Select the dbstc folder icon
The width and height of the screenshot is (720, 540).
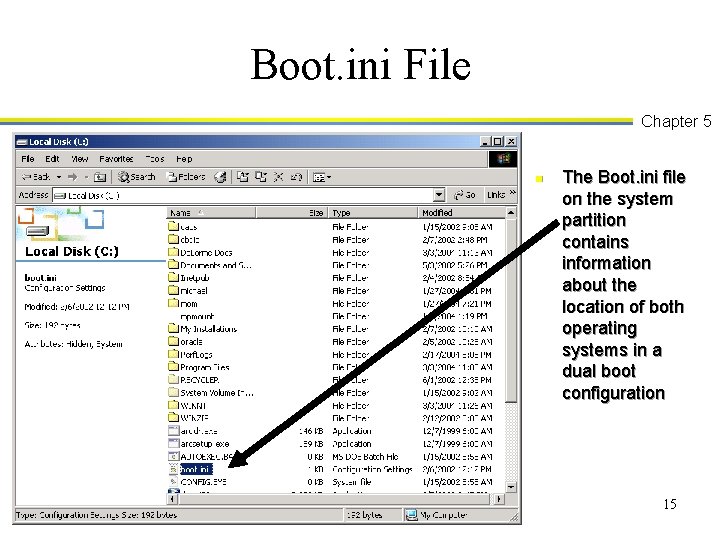click(174, 239)
